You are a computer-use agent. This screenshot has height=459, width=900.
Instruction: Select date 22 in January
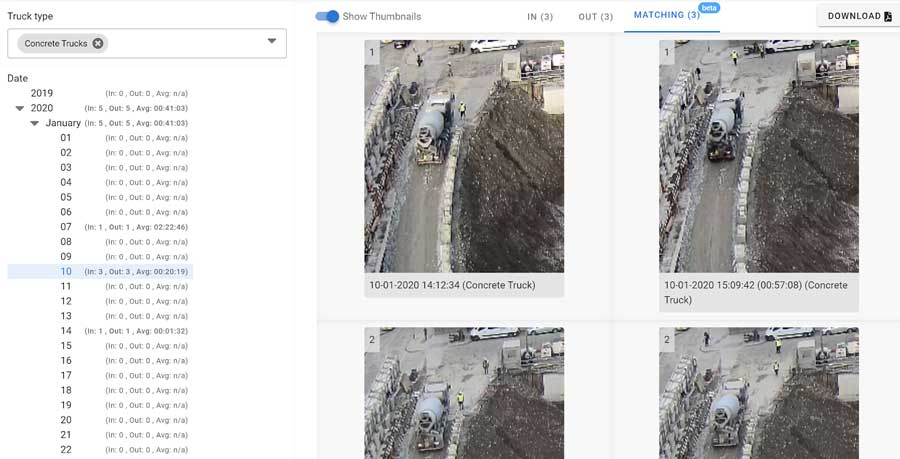tap(100, 450)
